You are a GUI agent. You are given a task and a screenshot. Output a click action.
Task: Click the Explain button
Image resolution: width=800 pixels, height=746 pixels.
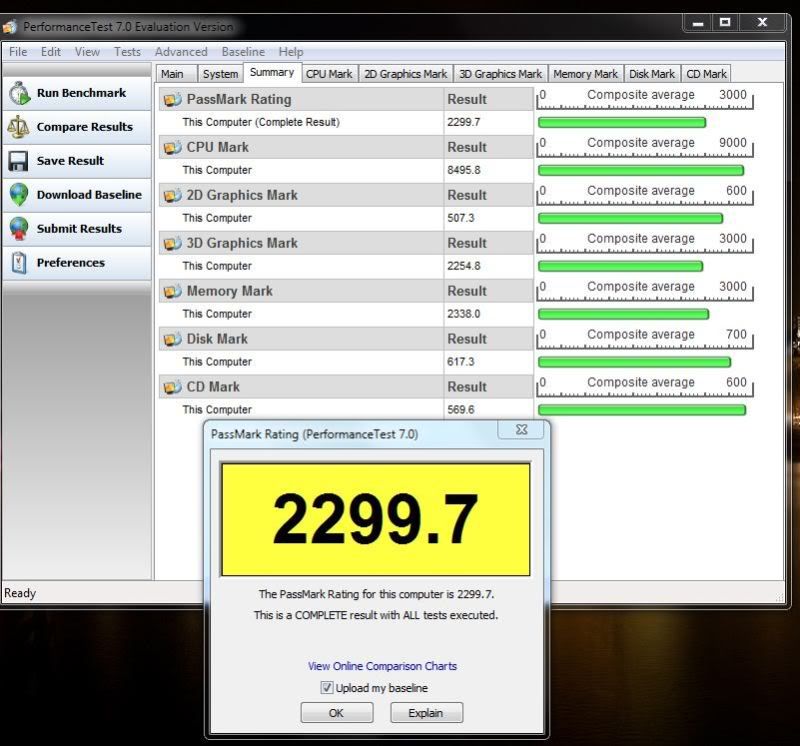pos(427,713)
